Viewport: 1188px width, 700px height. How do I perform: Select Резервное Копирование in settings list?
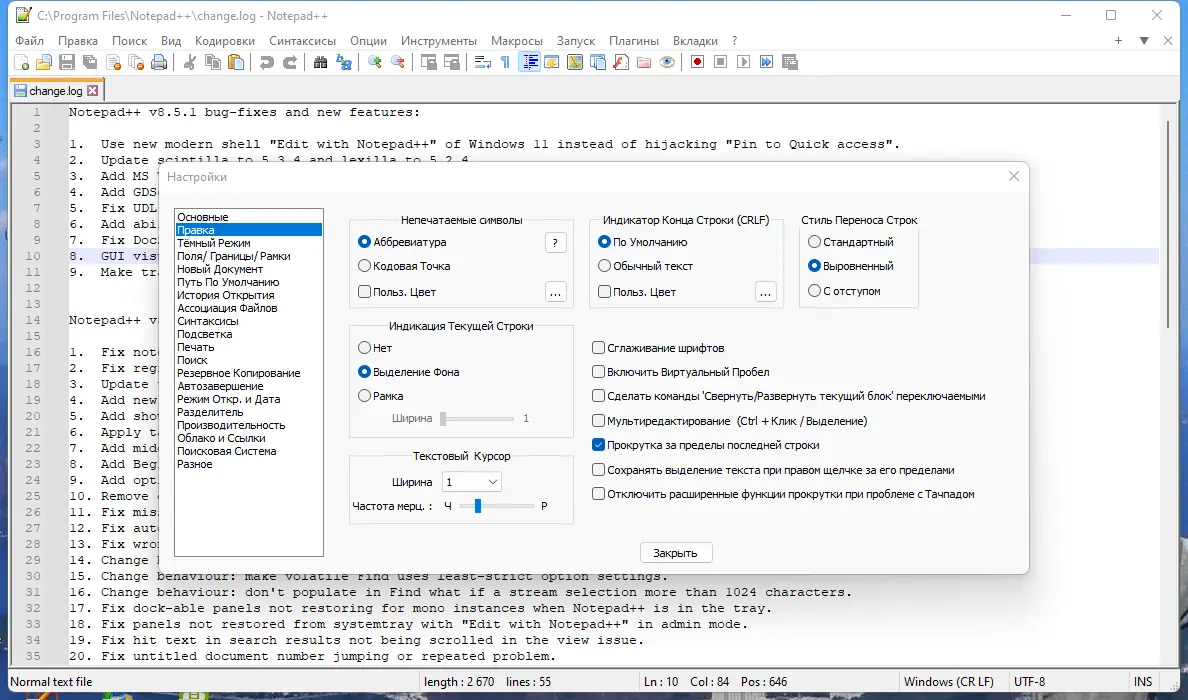click(x=239, y=373)
